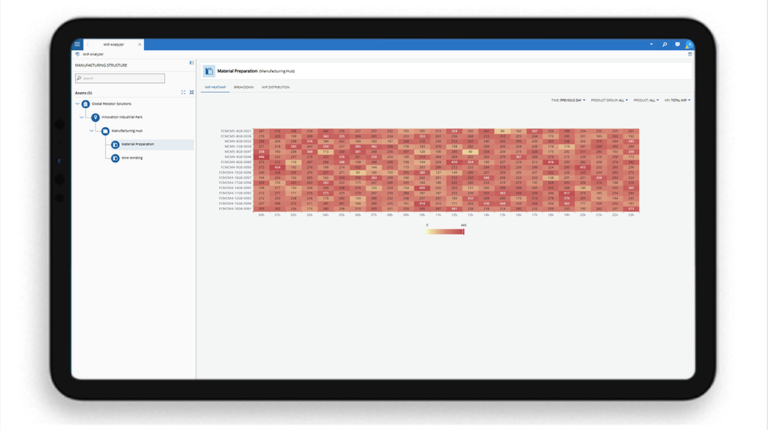Click the asset search input field
Image resolution: width=768 pixels, height=430 pixels.
(120, 78)
